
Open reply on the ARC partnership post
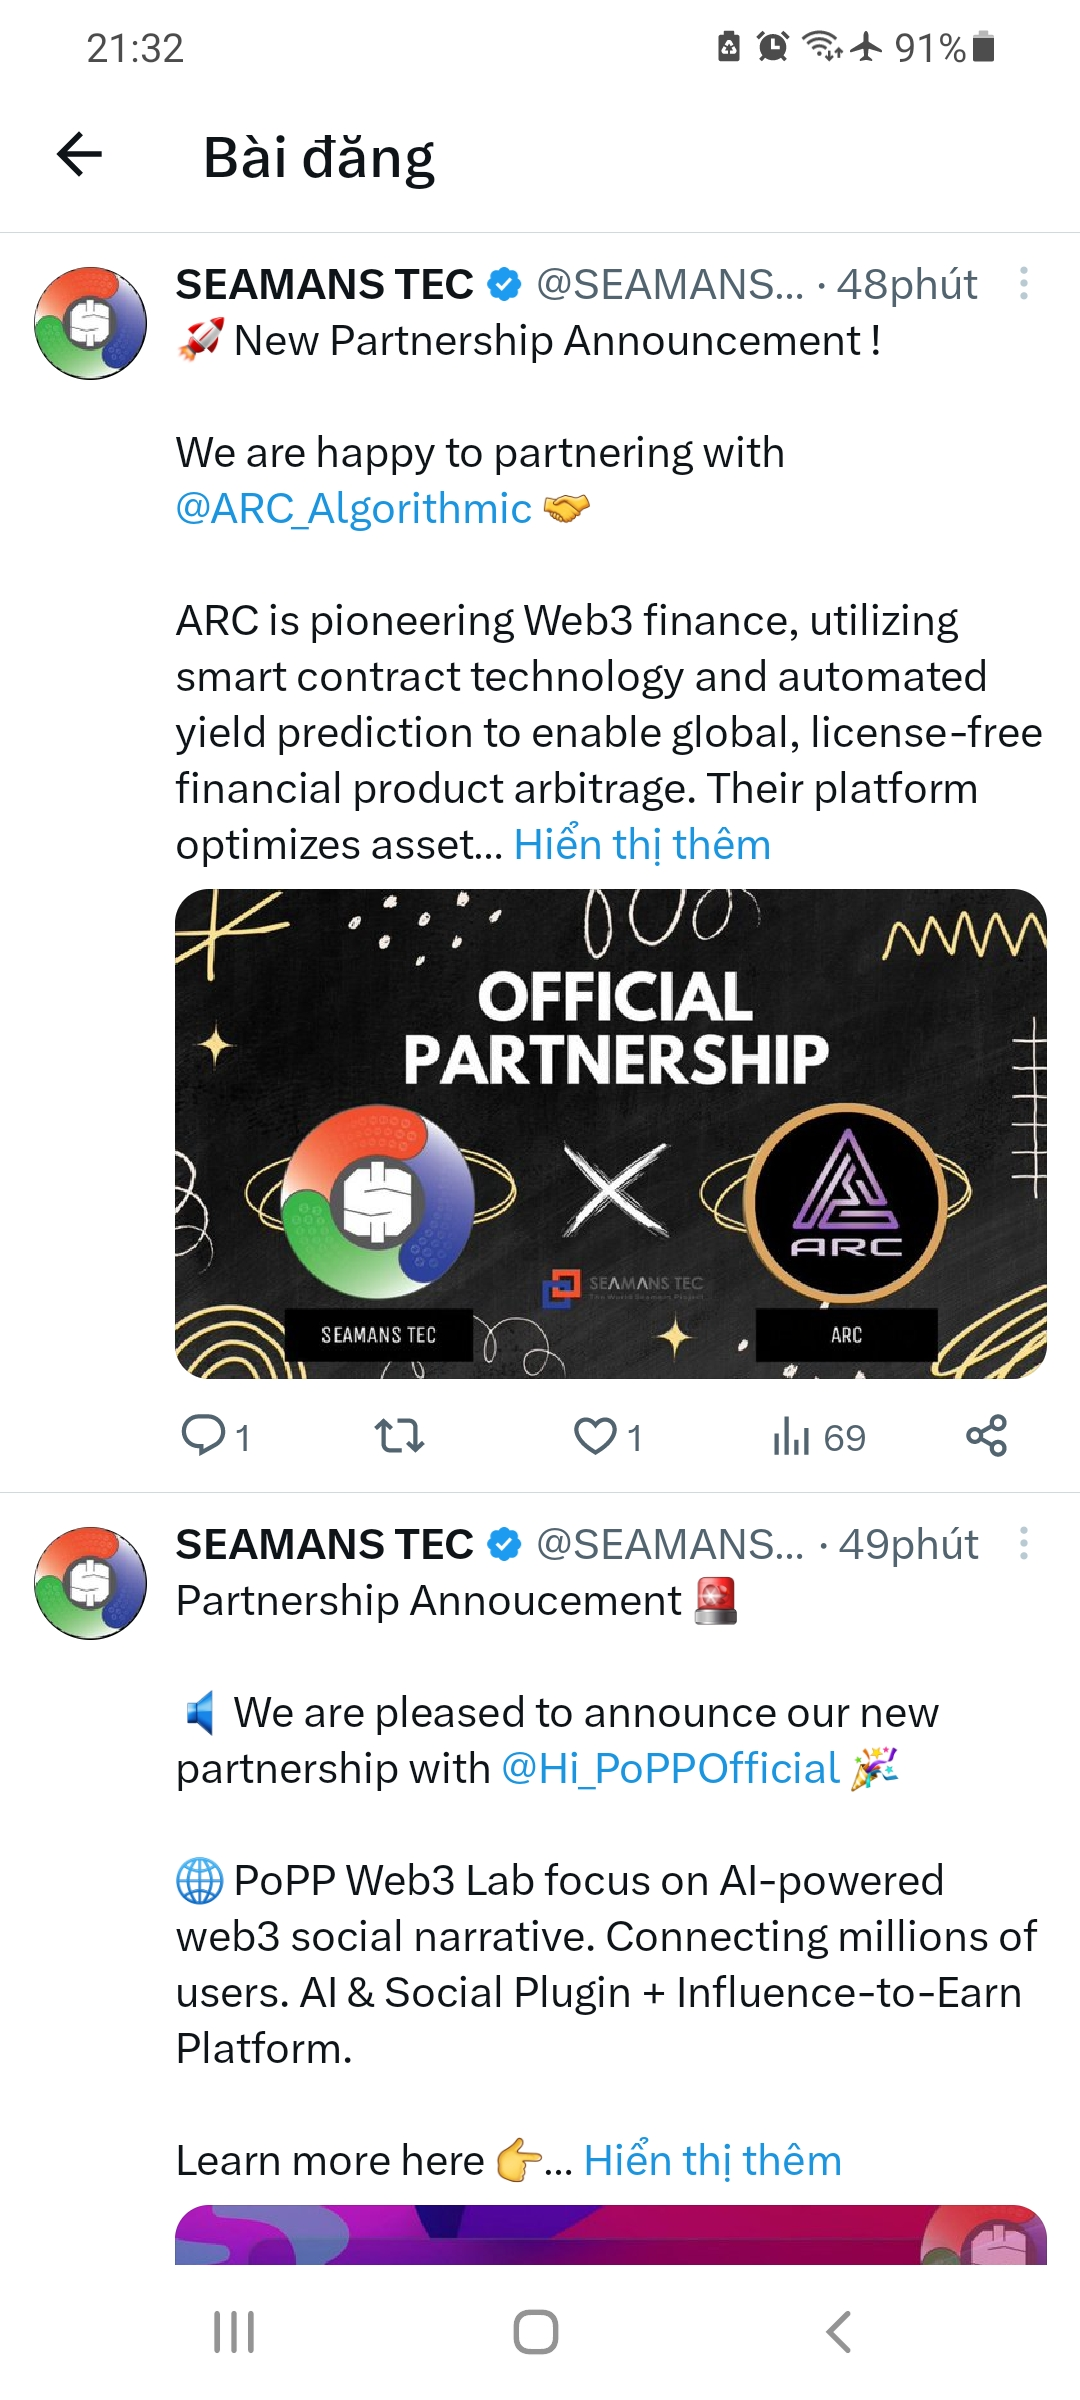tap(215, 1436)
